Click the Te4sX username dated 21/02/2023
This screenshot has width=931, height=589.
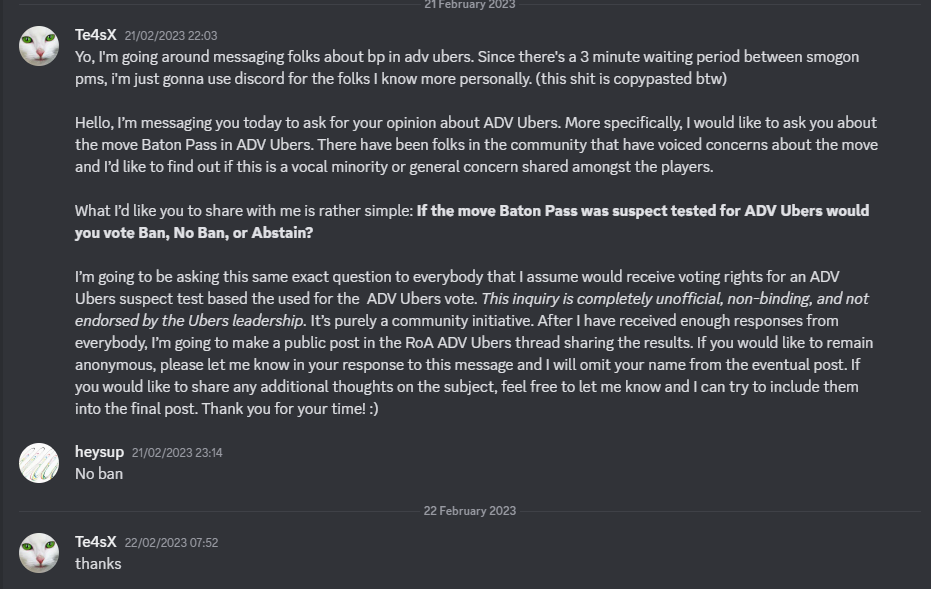coord(95,35)
